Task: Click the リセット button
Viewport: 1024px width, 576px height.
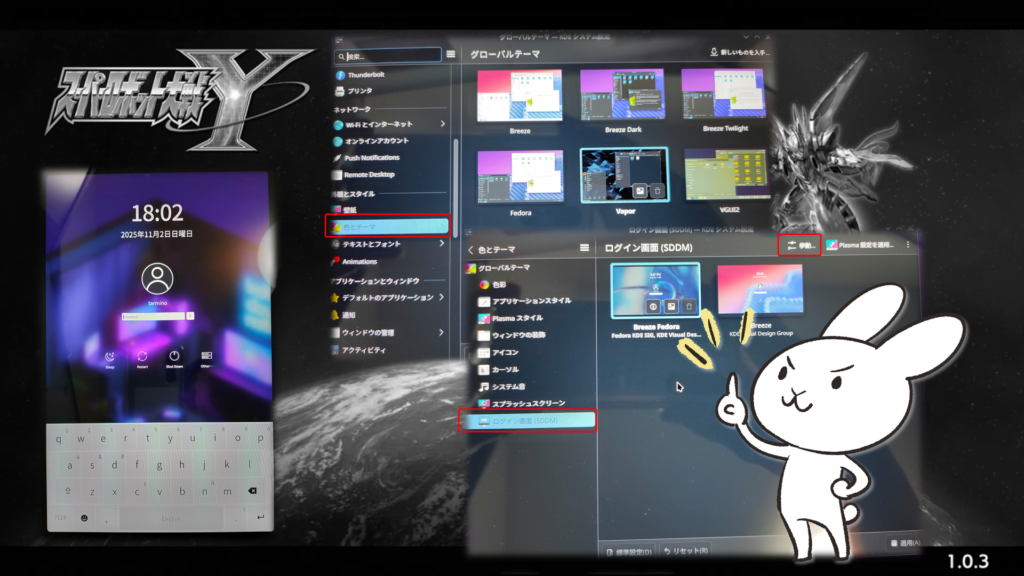Action: tap(685, 551)
